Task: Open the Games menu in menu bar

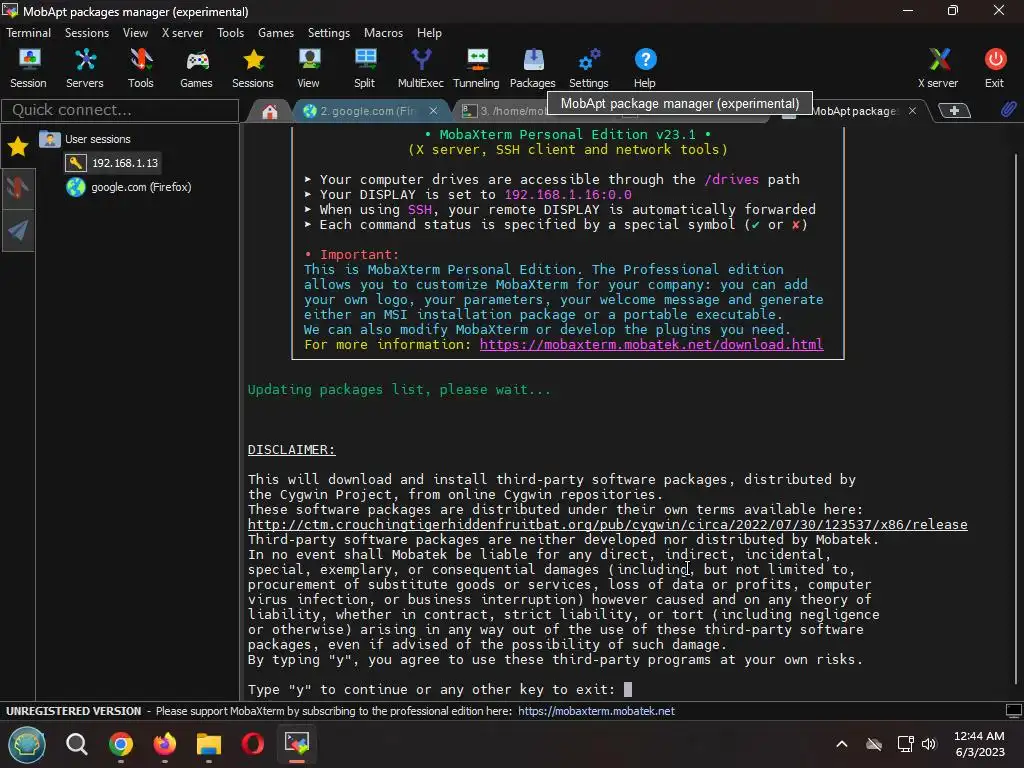Action: [276, 33]
